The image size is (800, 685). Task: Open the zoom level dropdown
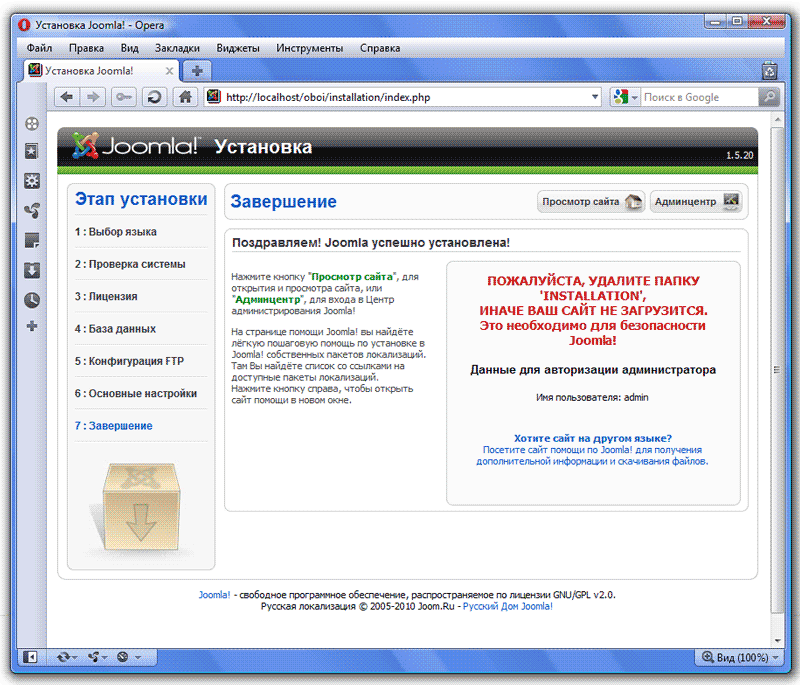pos(741,657)
